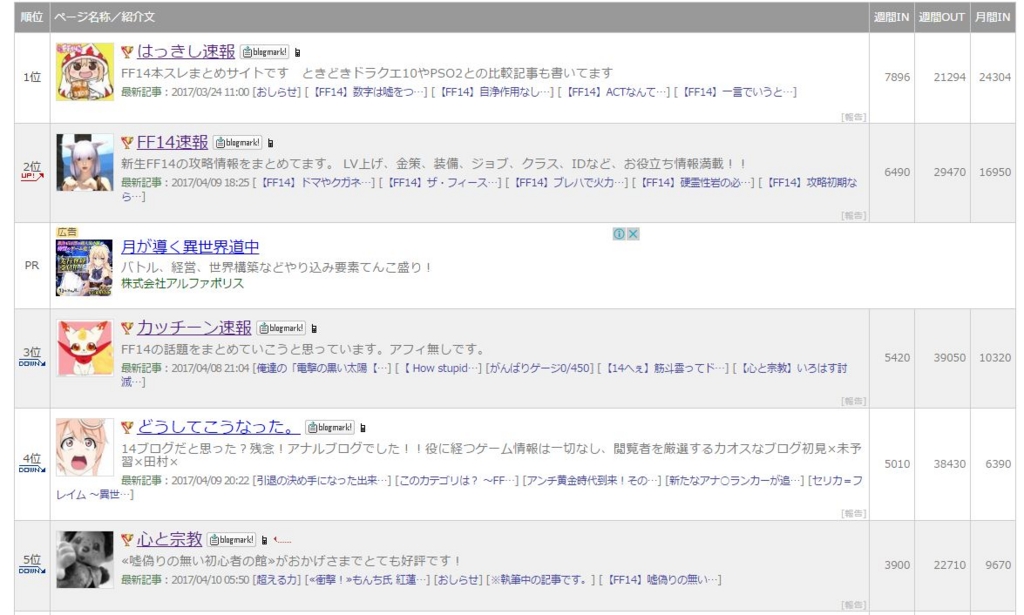Click the FF14速報 character thumbnail
Viewport: 1024px width, 615px height.
click(85, 163)
